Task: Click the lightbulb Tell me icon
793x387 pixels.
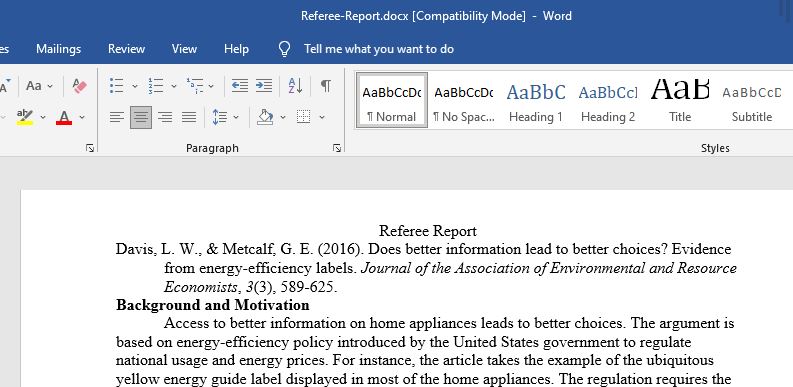Action: 285,49
